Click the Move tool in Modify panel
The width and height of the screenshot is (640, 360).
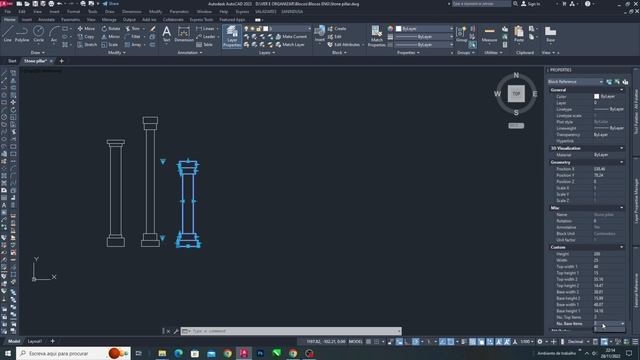point(86,29)
